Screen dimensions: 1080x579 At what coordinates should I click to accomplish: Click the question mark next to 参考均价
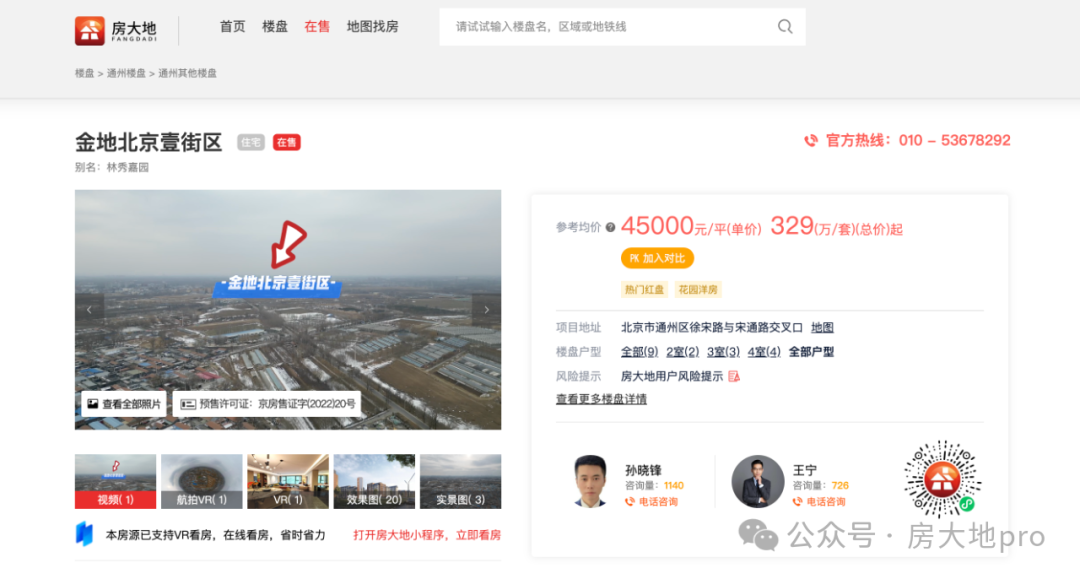click(610, 227)
